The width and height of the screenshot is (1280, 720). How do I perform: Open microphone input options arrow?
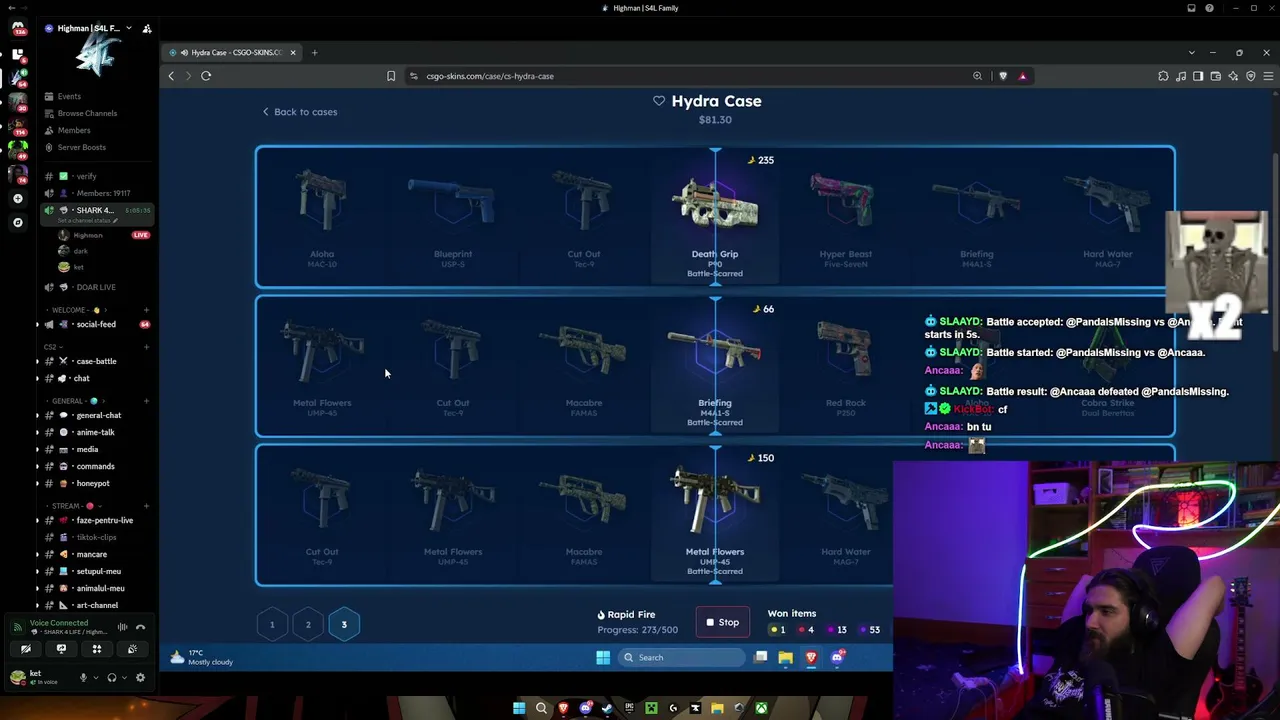96,677
